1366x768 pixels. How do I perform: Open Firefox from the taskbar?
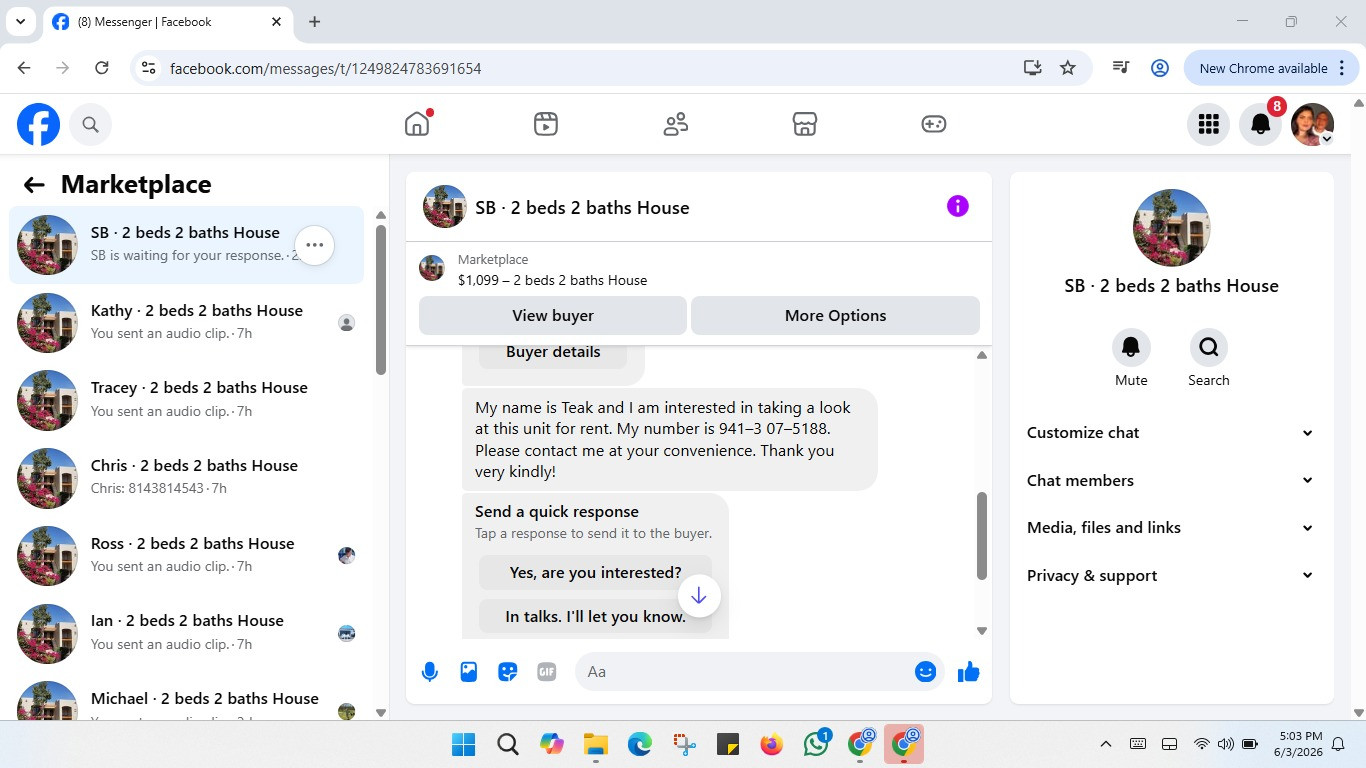tap(771, 744)
